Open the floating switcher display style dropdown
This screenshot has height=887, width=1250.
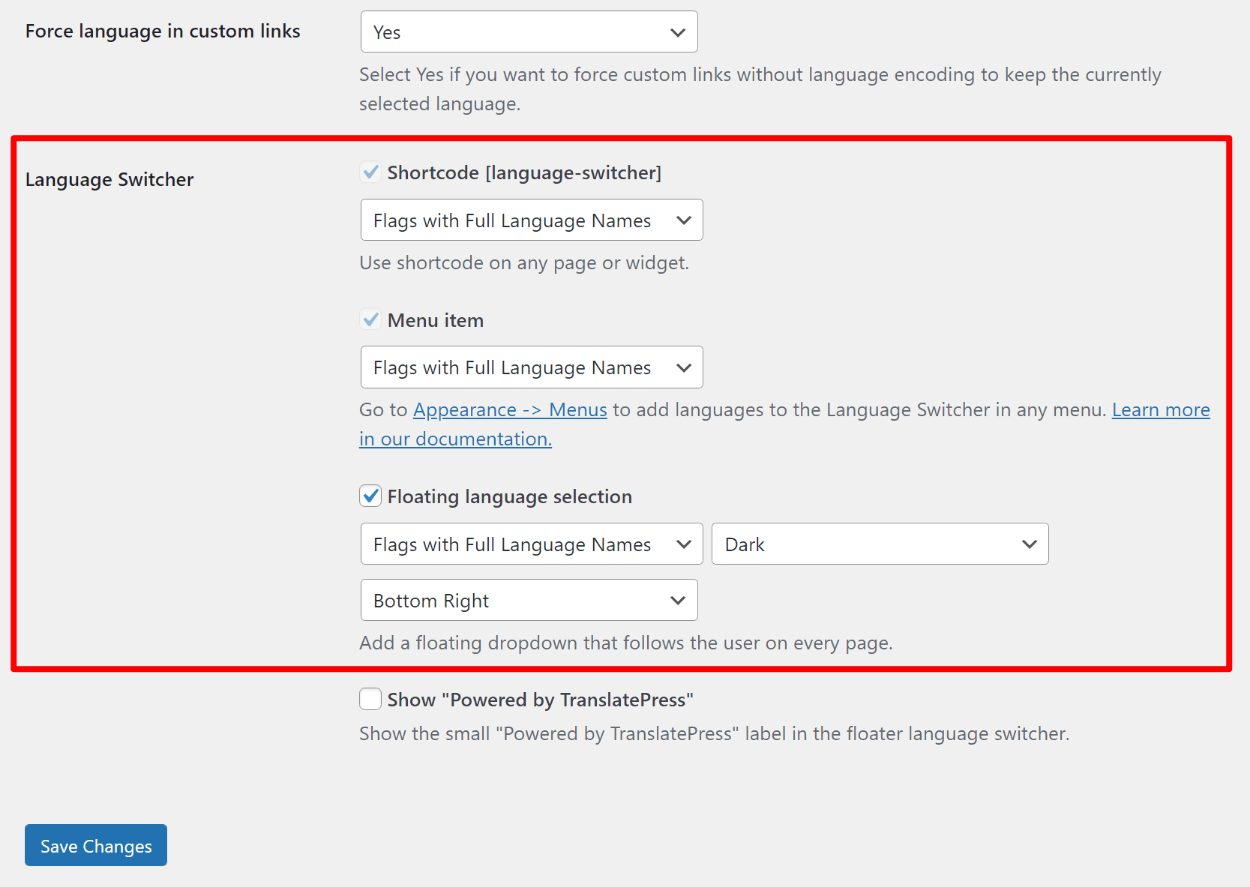coord(532,544)
